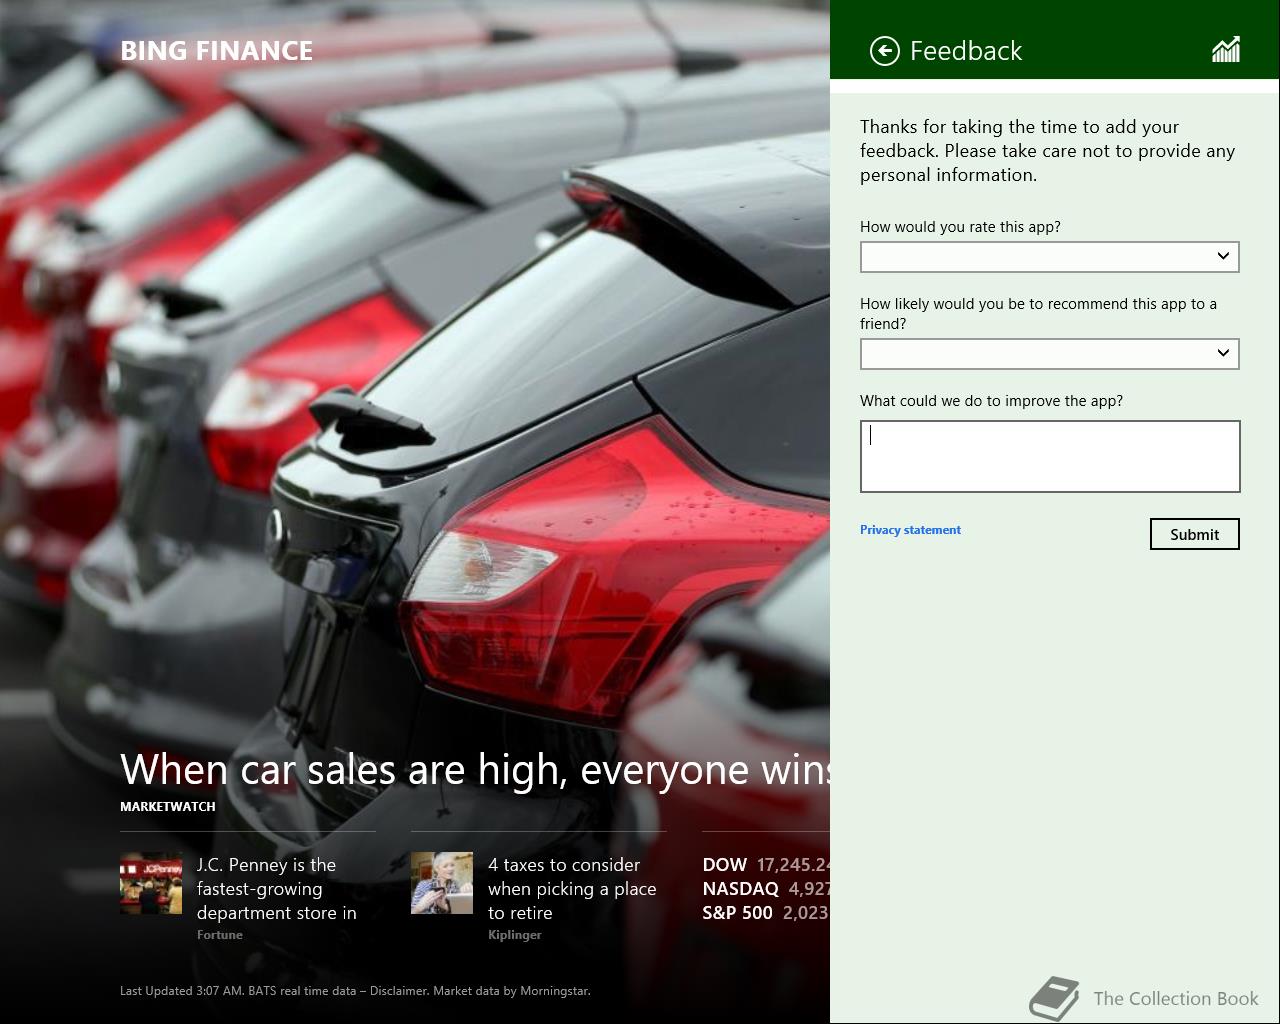Click the Finance chart icon in Feedback header
Screen dimensions: 1280x1024
tap(1226, 50)
